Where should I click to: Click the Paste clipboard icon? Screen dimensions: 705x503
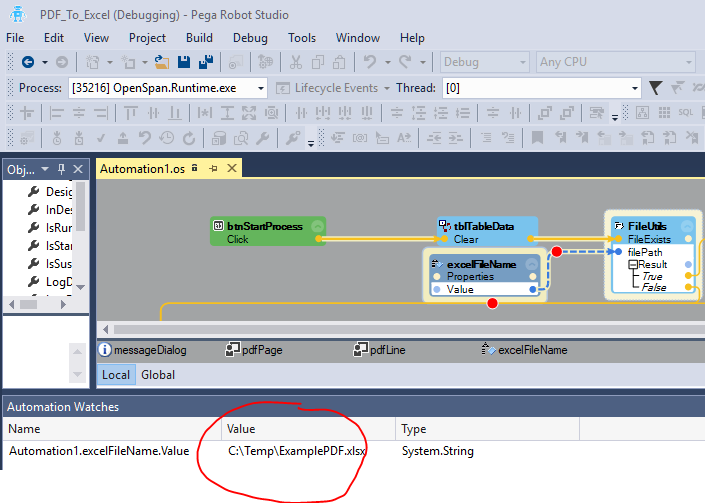click(339, 62)
